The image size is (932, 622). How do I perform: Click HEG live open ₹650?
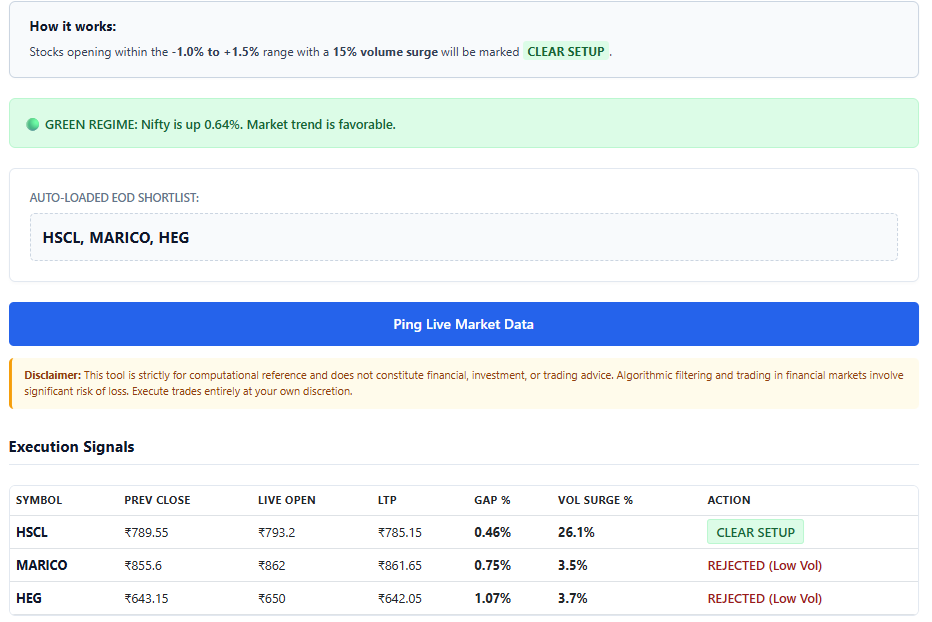[272, 598]
